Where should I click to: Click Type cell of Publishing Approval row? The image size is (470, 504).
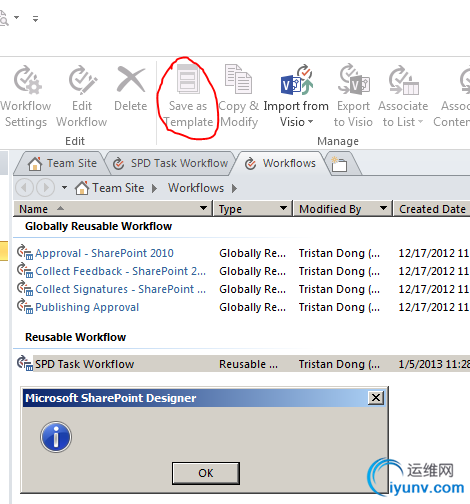tap(252, 307)
